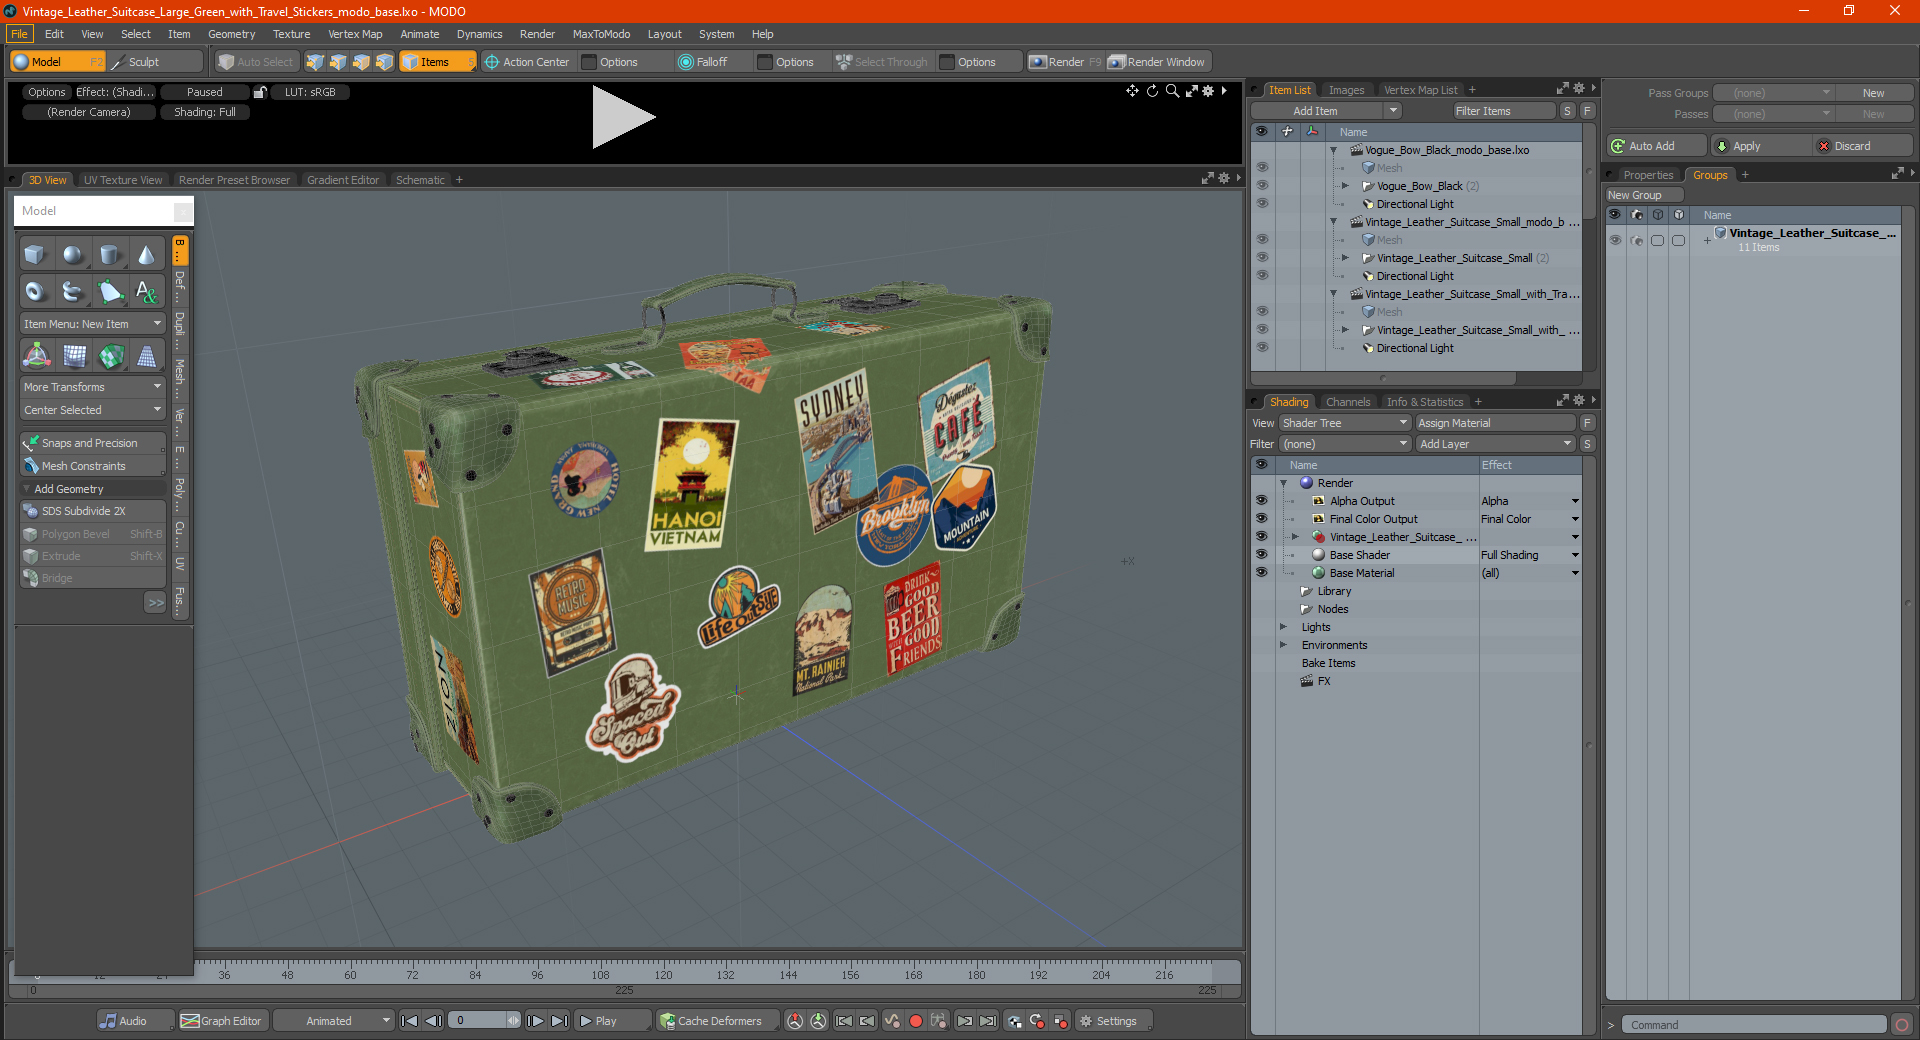Open the More Transforms dropdown
Viewport: 1920px width, 1040px height.
coord(93,387)
